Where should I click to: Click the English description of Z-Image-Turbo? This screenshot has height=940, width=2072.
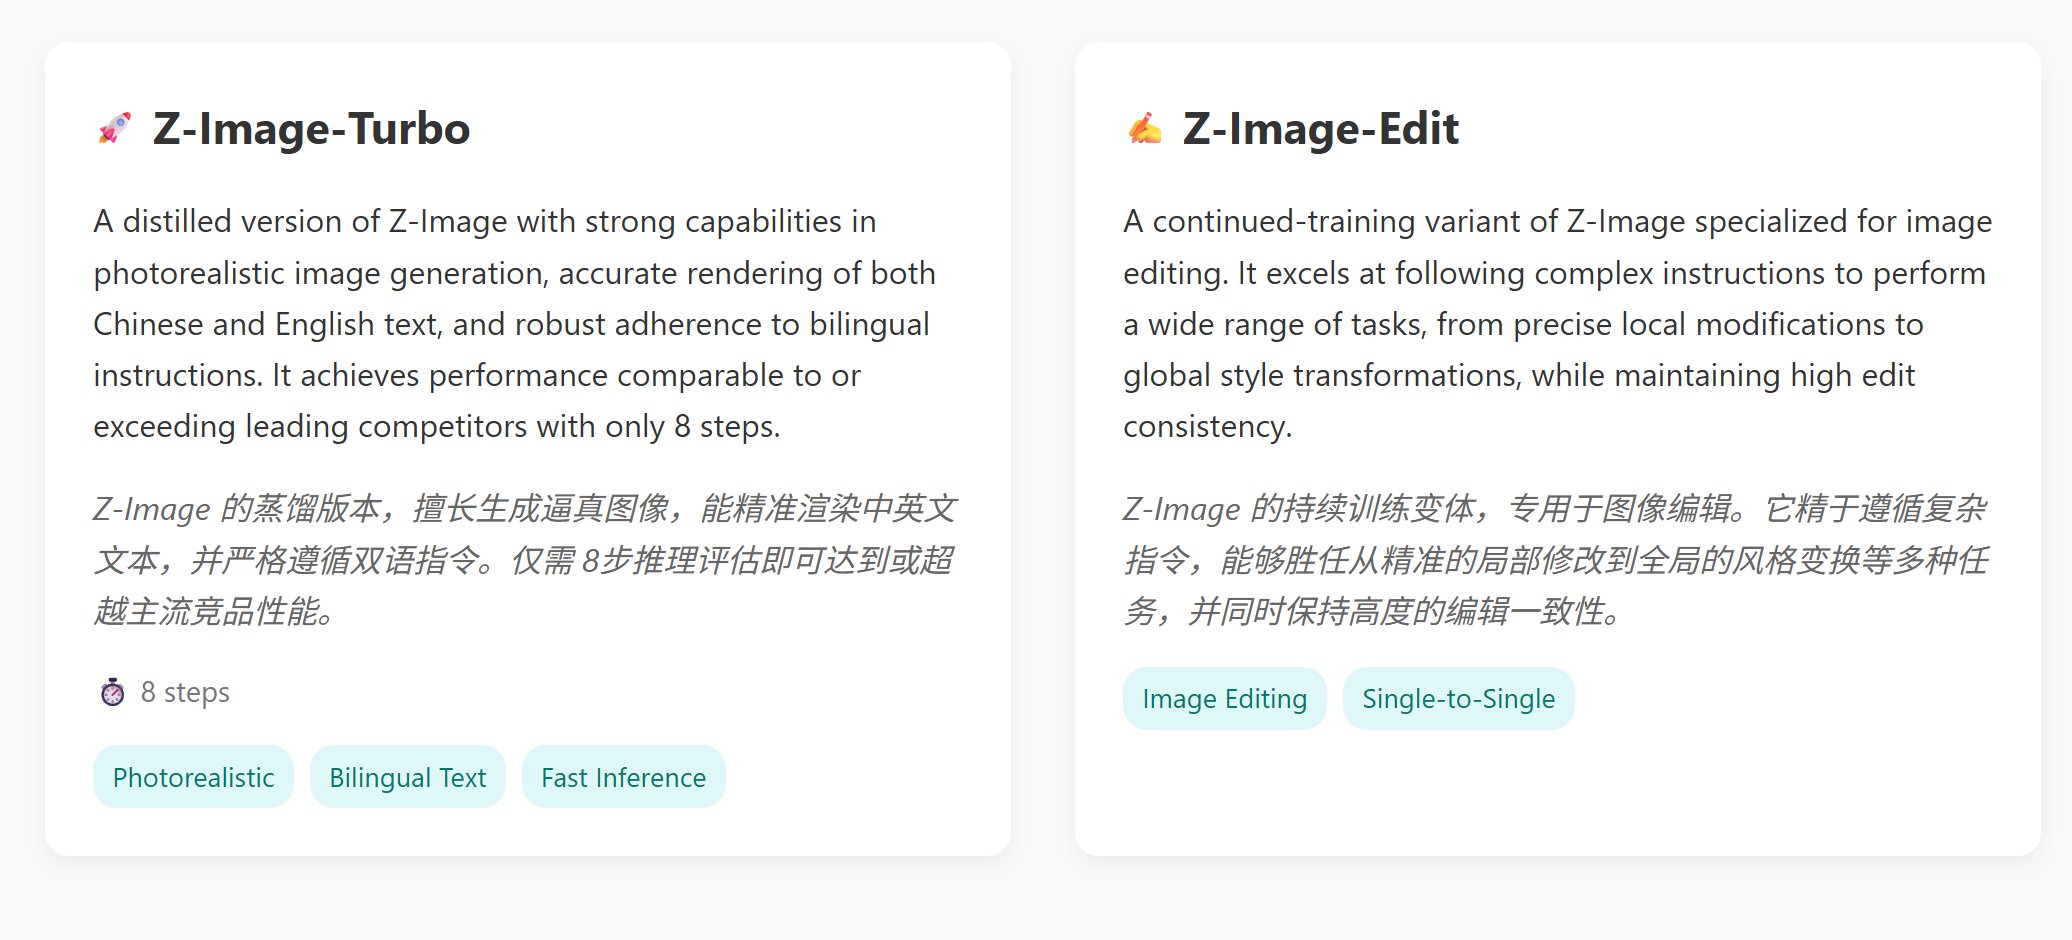(515, 324)
